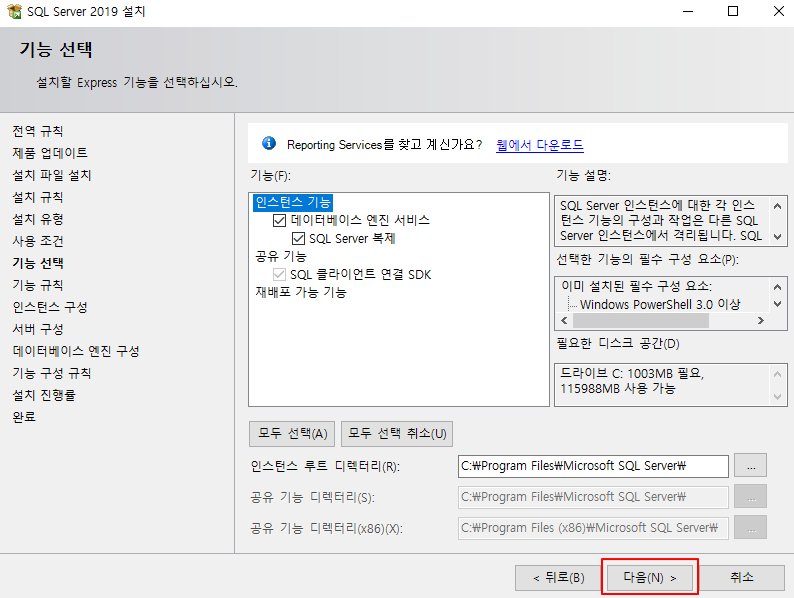Select 인스턴스 기능 tree node

click(293, 203)
